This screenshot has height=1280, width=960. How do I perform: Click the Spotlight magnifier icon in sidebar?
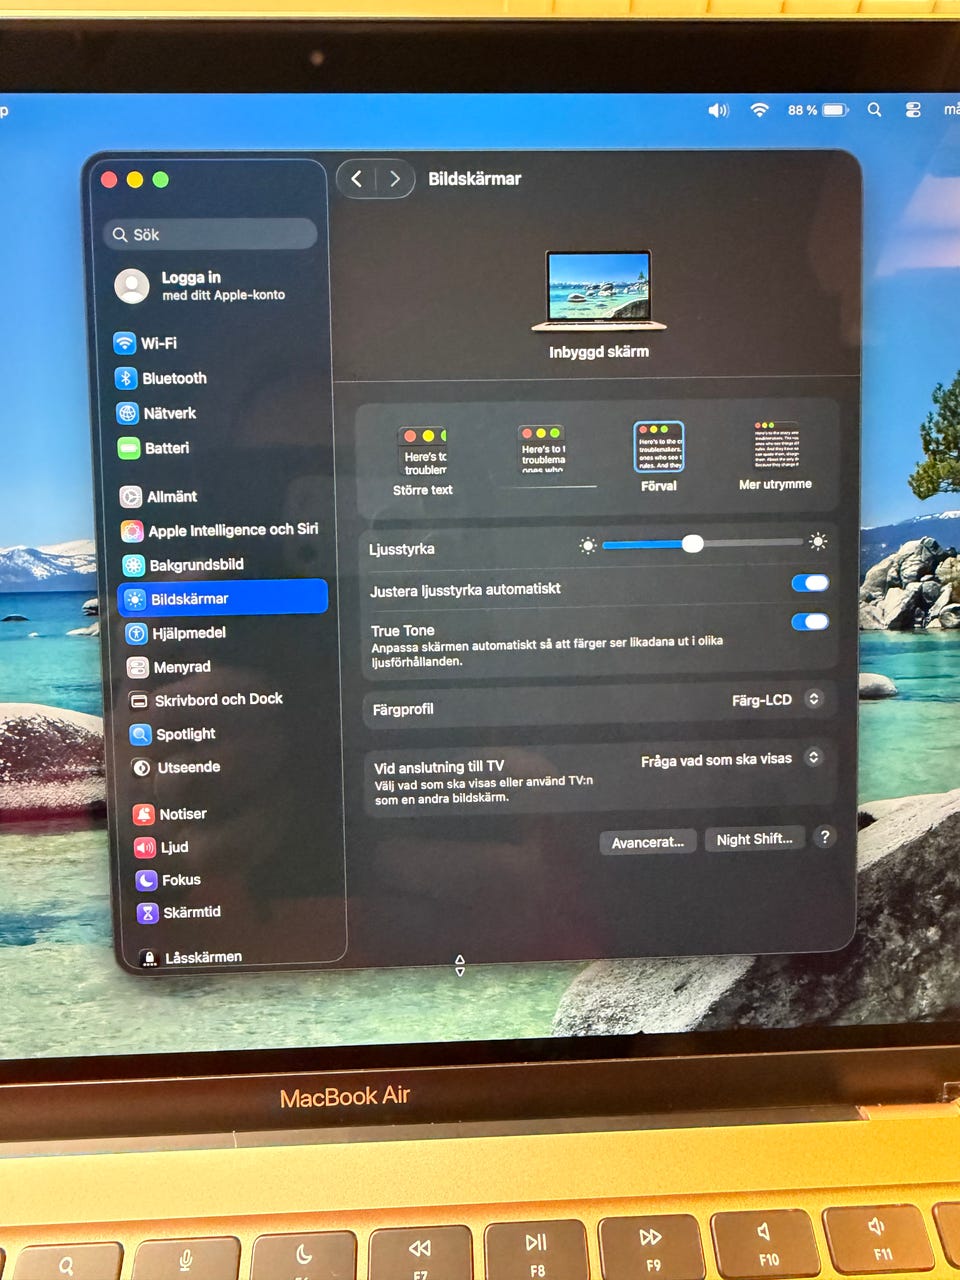(140, 734)
